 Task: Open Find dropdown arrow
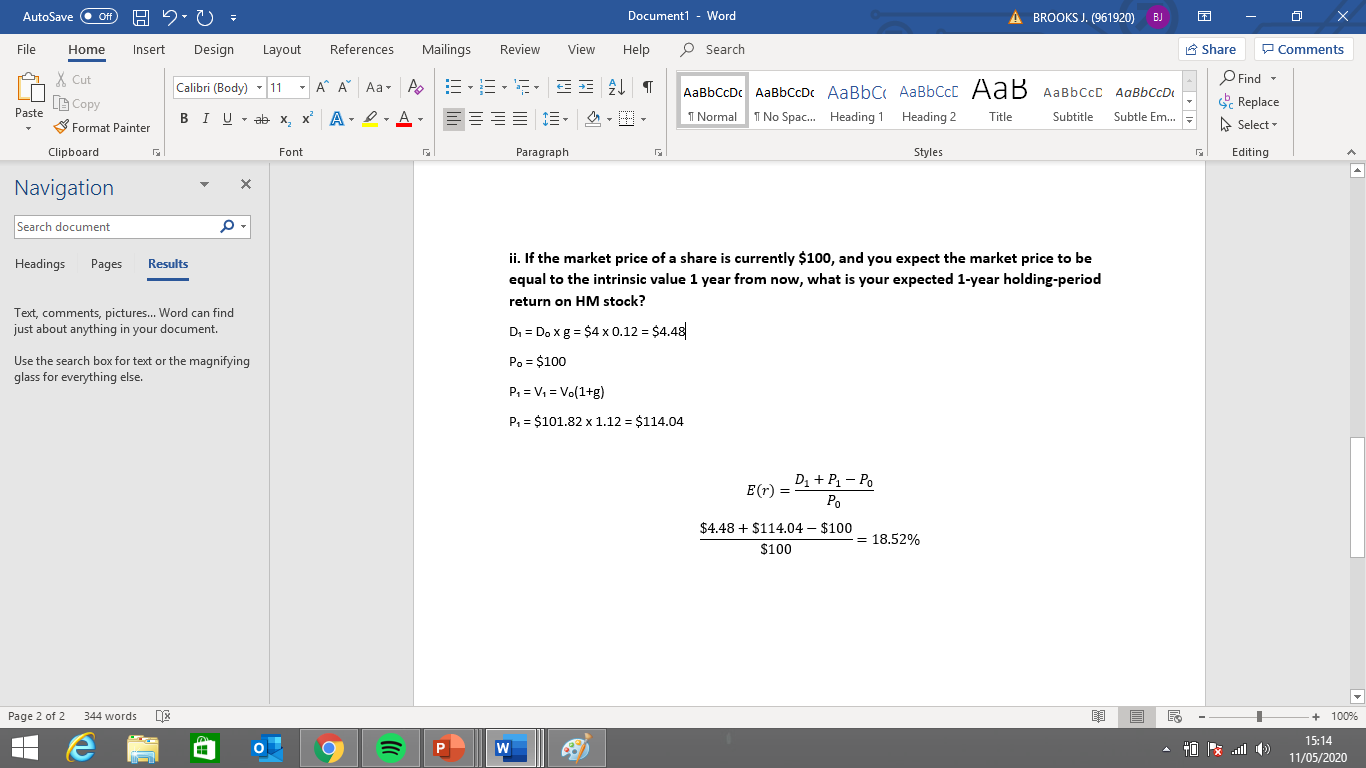[x=1274, y=78]
